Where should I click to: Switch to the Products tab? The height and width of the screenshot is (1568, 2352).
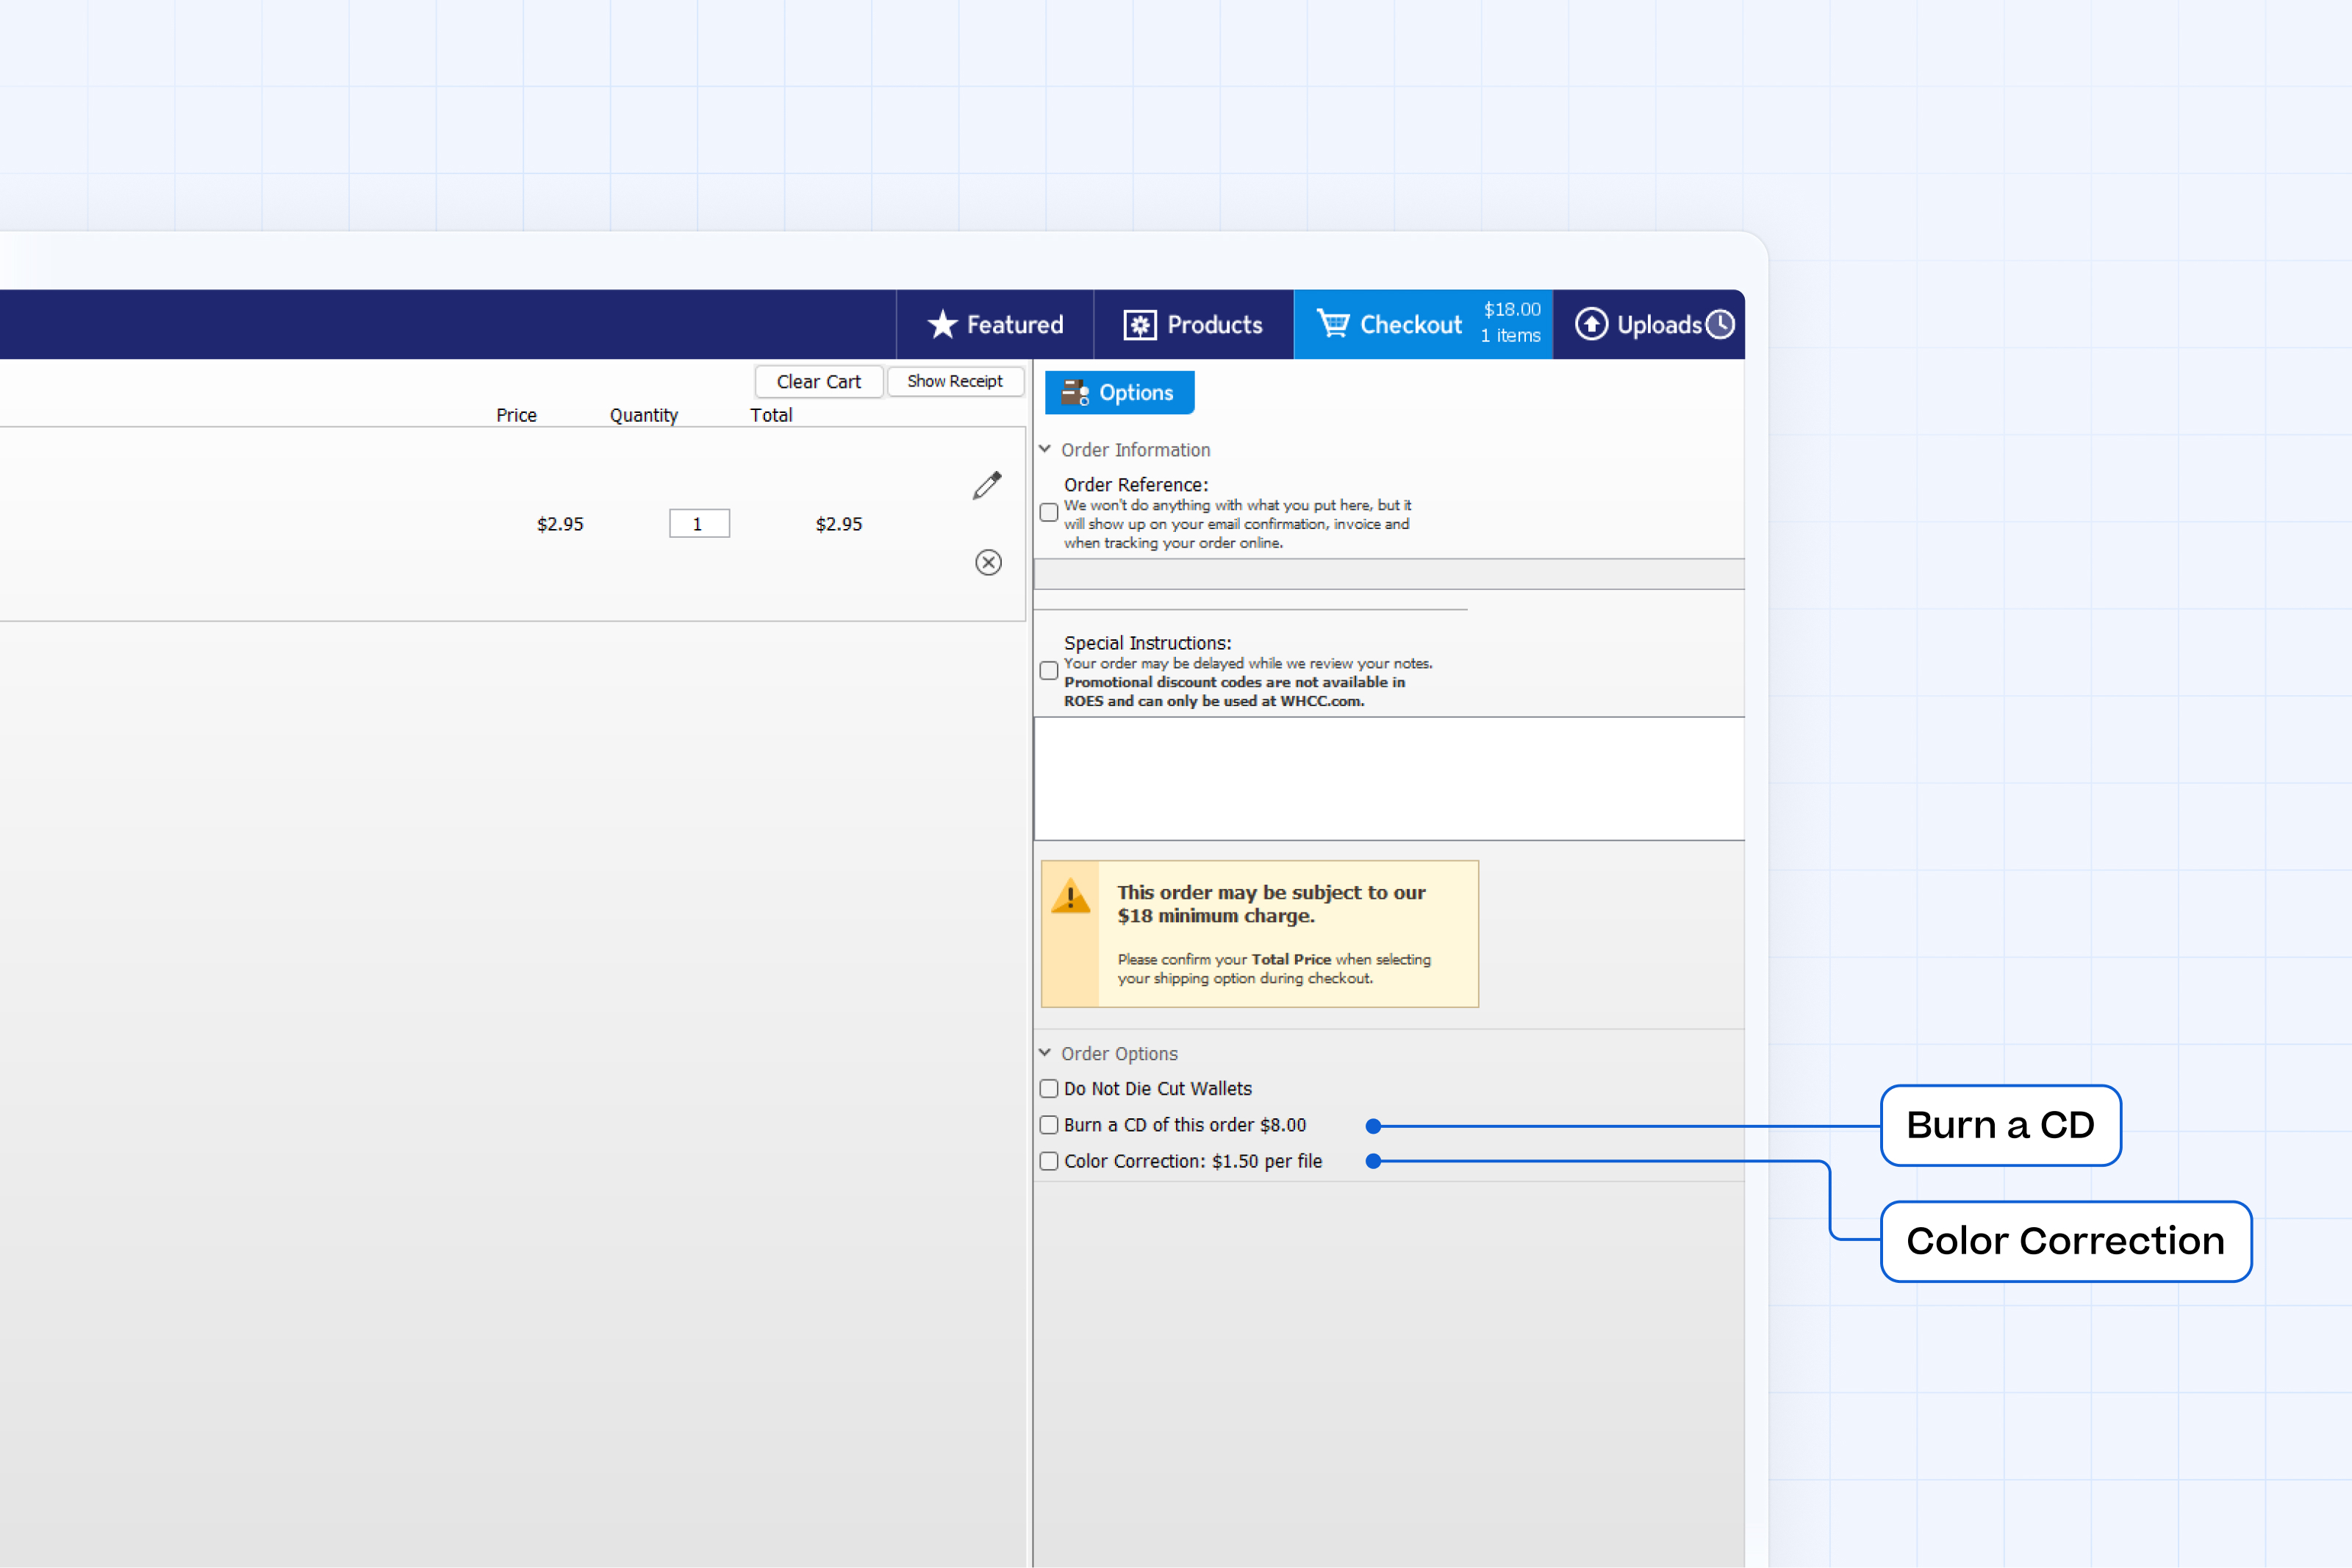click(x=1193, y=324)
